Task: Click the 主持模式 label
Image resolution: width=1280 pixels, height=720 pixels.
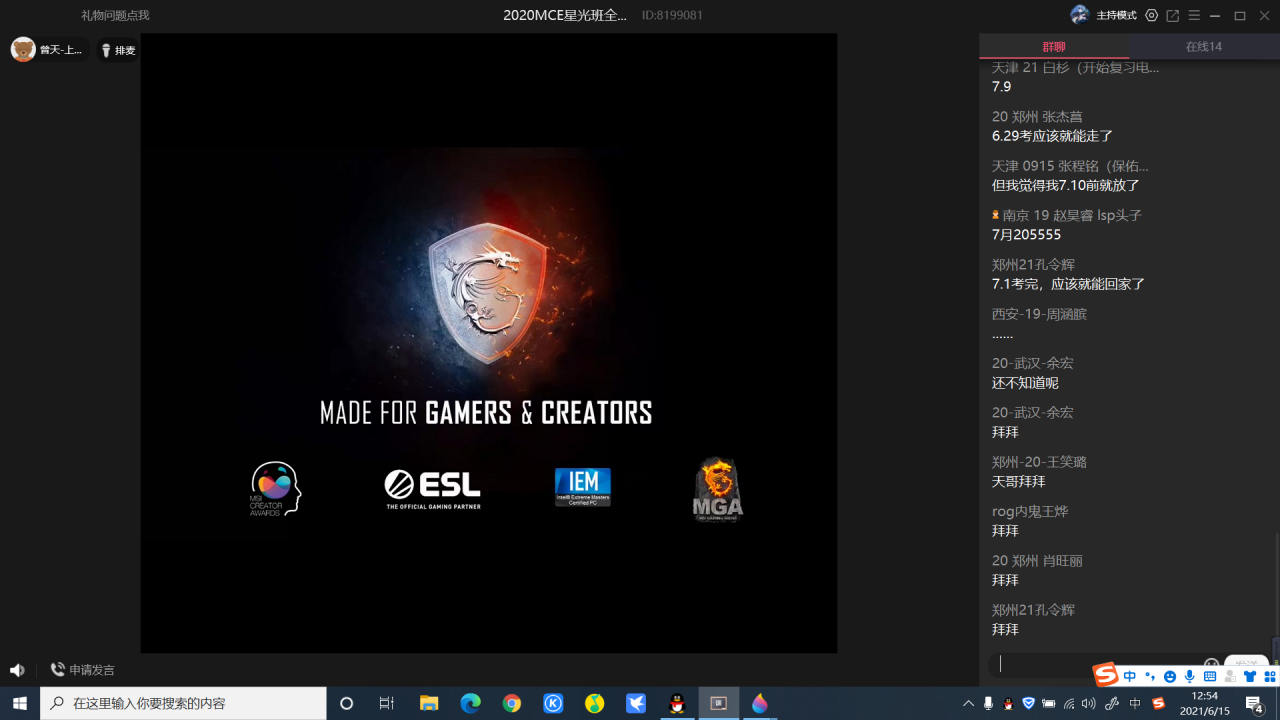Action: click(1117, 16)
